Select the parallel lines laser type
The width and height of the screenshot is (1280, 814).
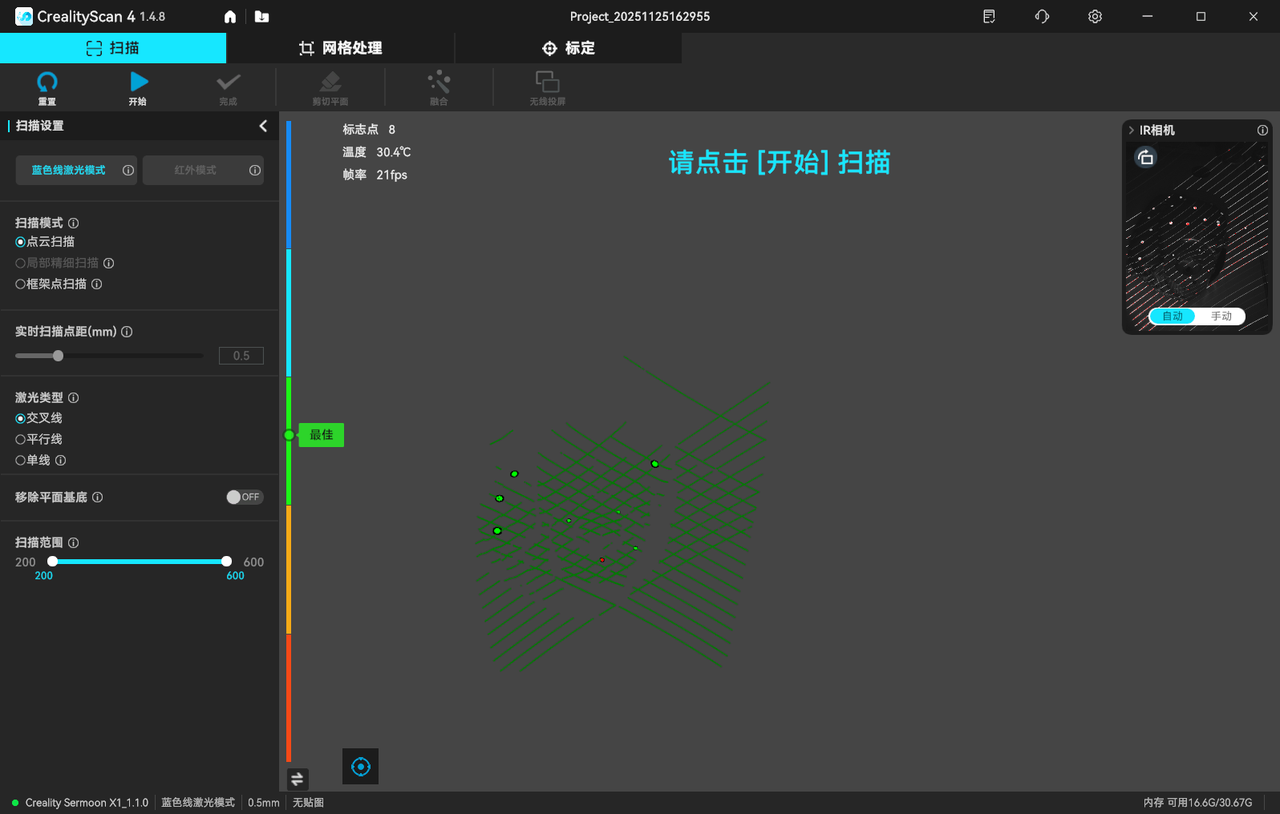(x=21, y=439)
